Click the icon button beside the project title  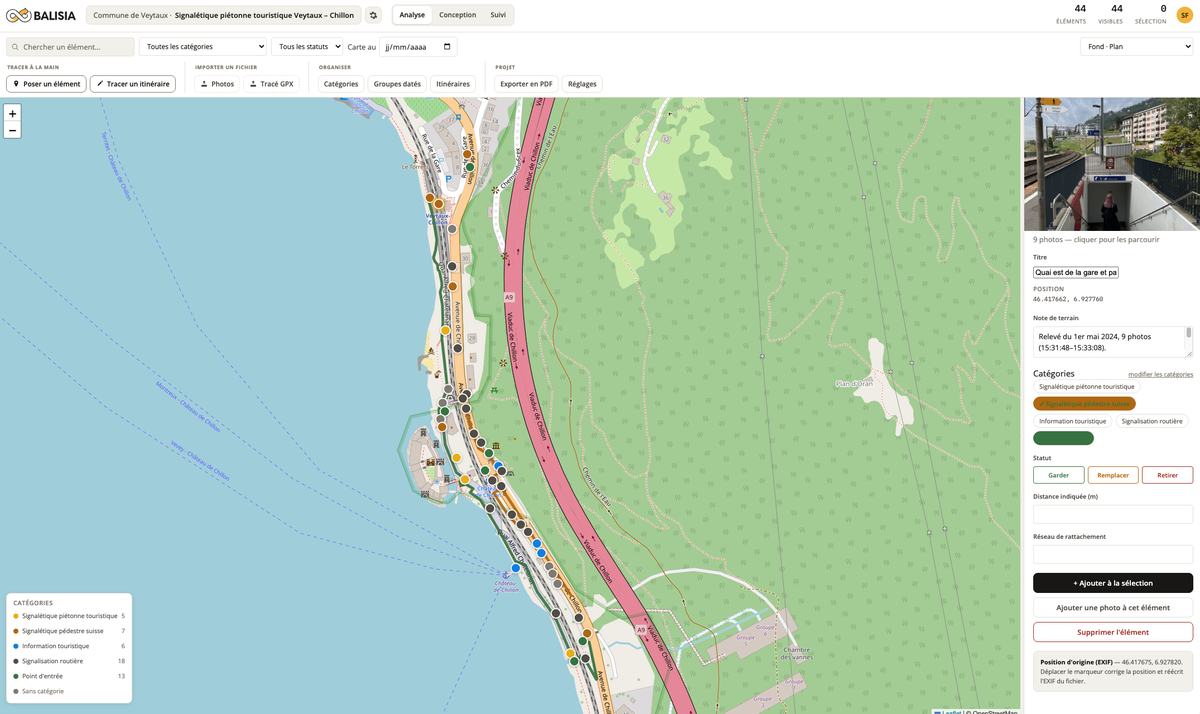[373, 15]
